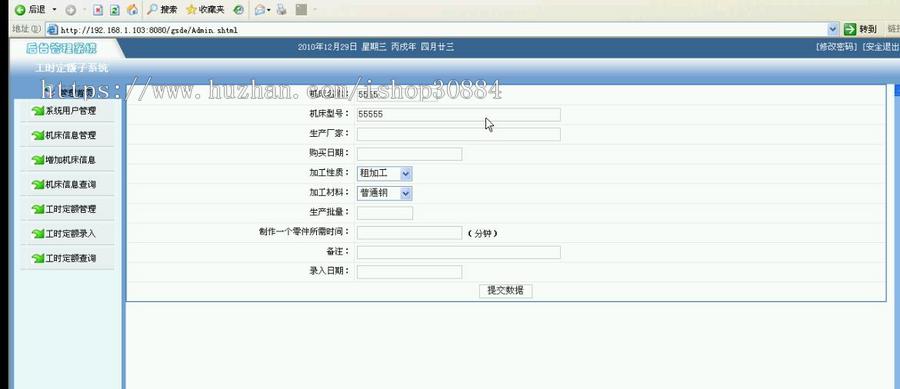Click green arrow icon beside 系统用户管理
This screenshot has width=900, height=389.
coord(38,111)
